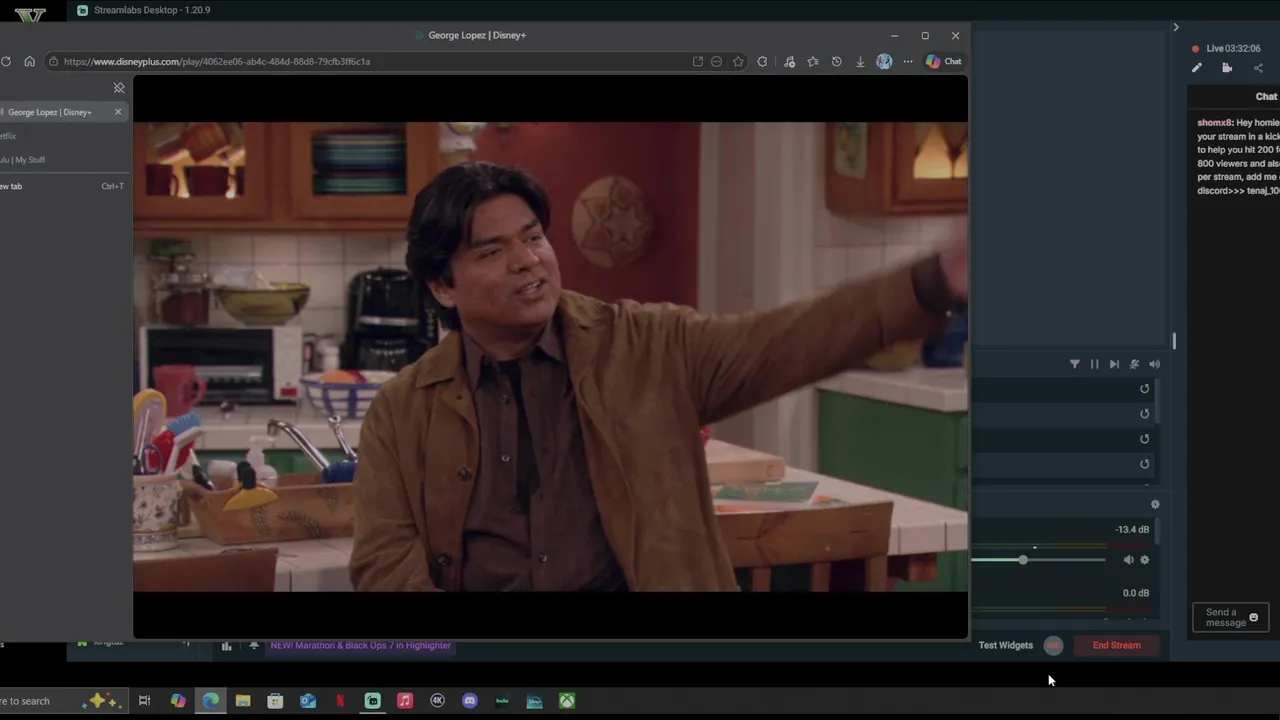1280x720 pixels.
Task: Open a New tab from the sidebar
Action: click(62, 186)
